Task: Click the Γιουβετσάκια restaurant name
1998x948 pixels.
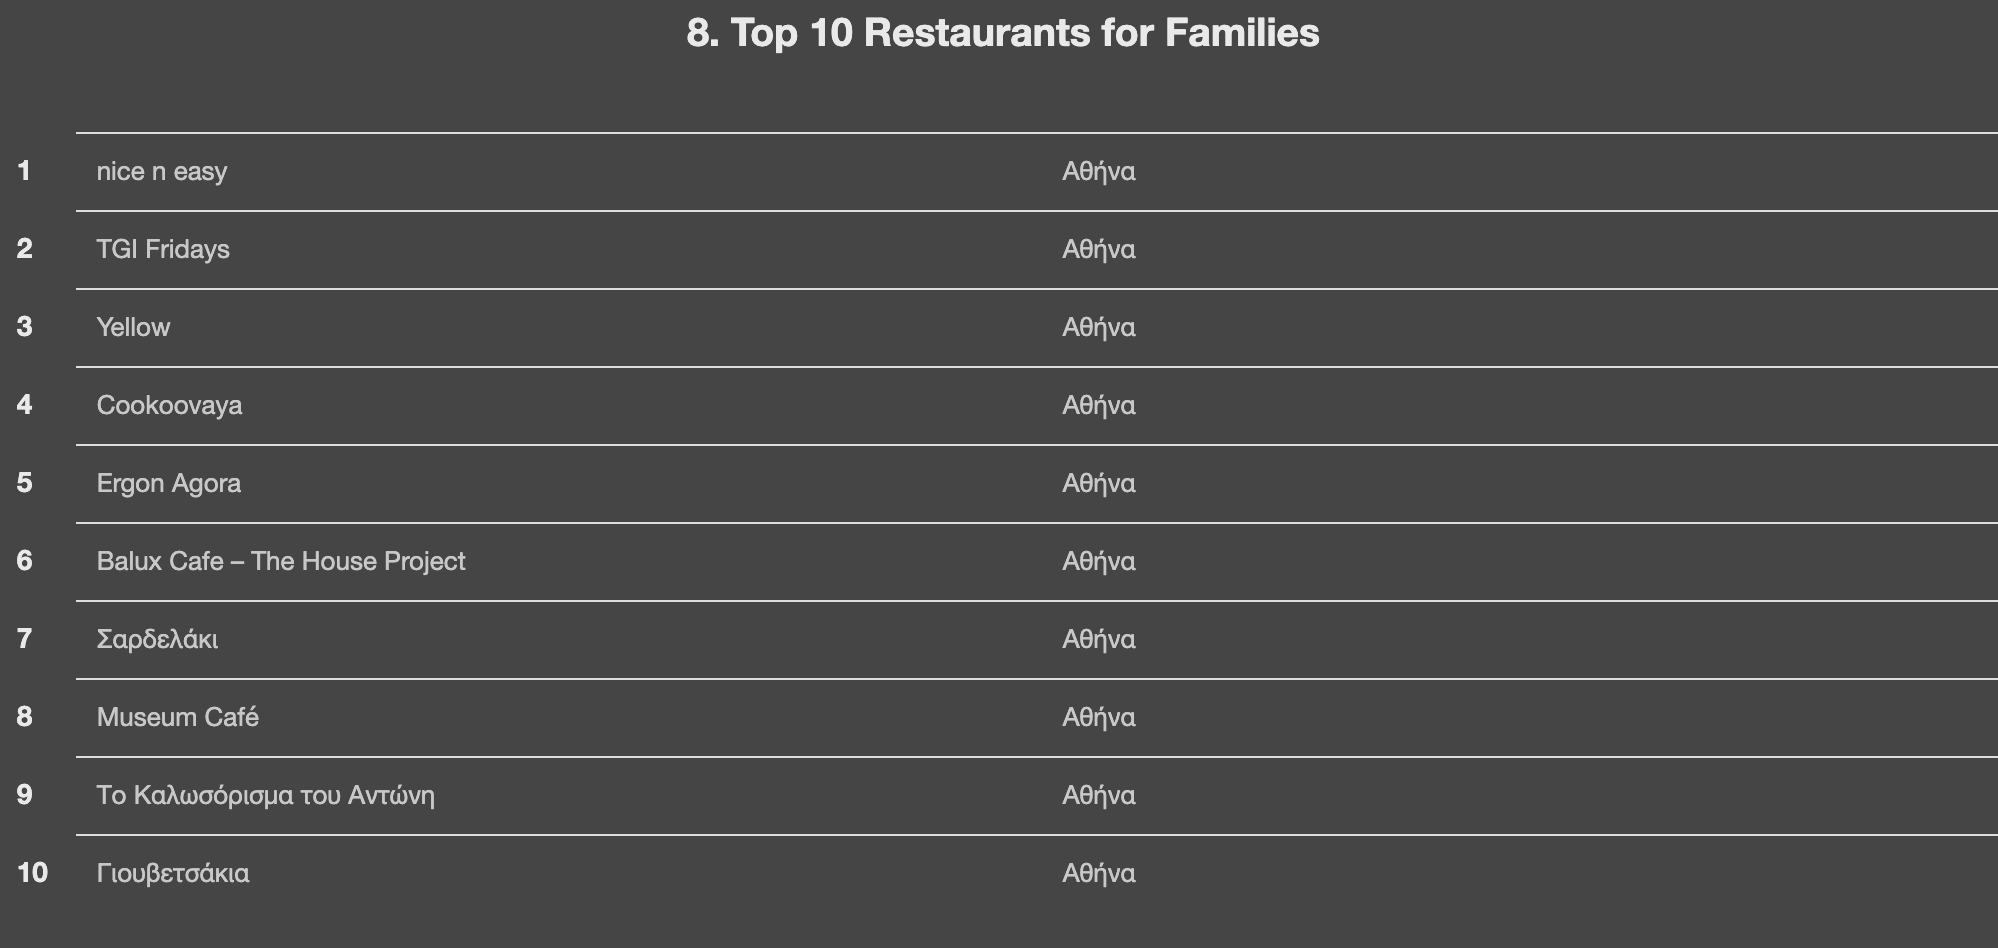Action: coord(173,874)
